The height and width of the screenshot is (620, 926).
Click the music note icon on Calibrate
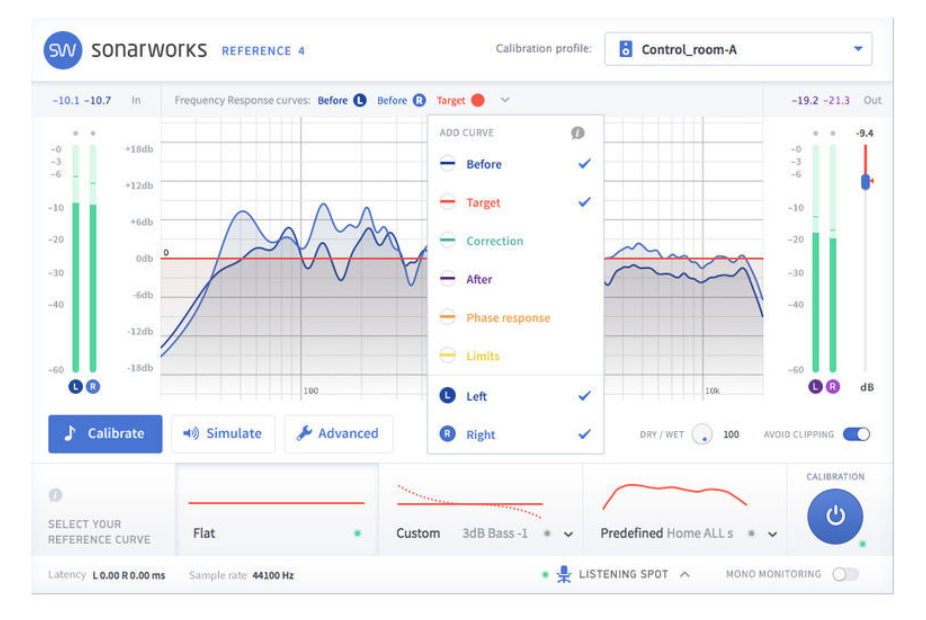[x=70, y=433]
